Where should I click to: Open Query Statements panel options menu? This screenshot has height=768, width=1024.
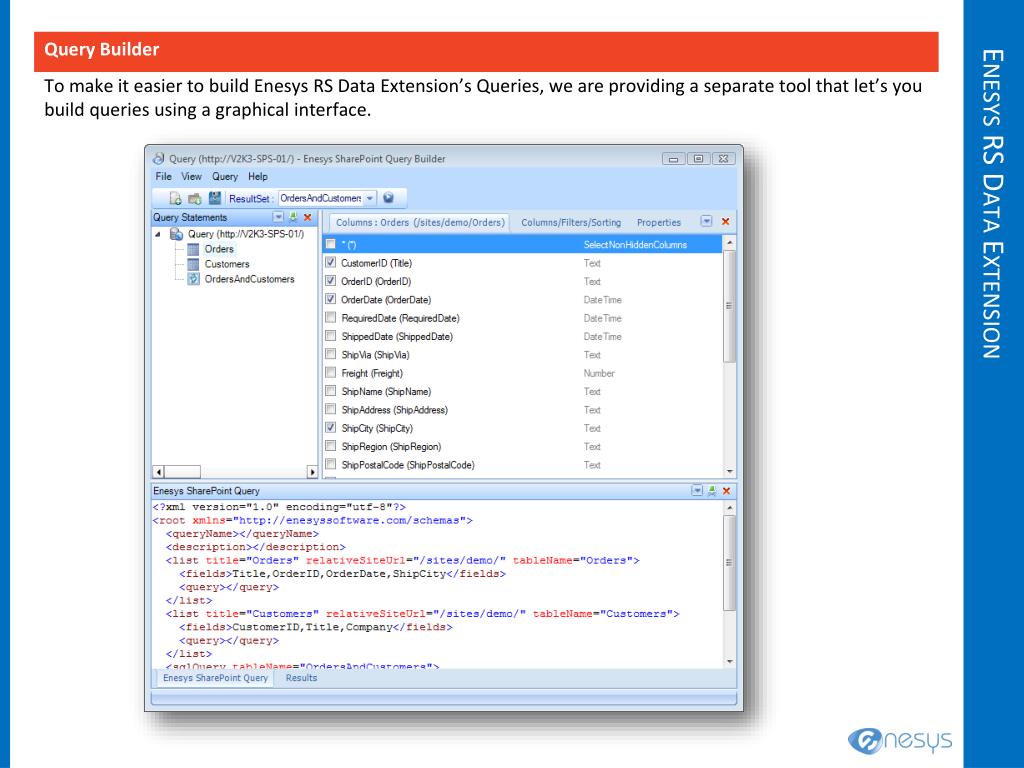(x=278, y=217)
